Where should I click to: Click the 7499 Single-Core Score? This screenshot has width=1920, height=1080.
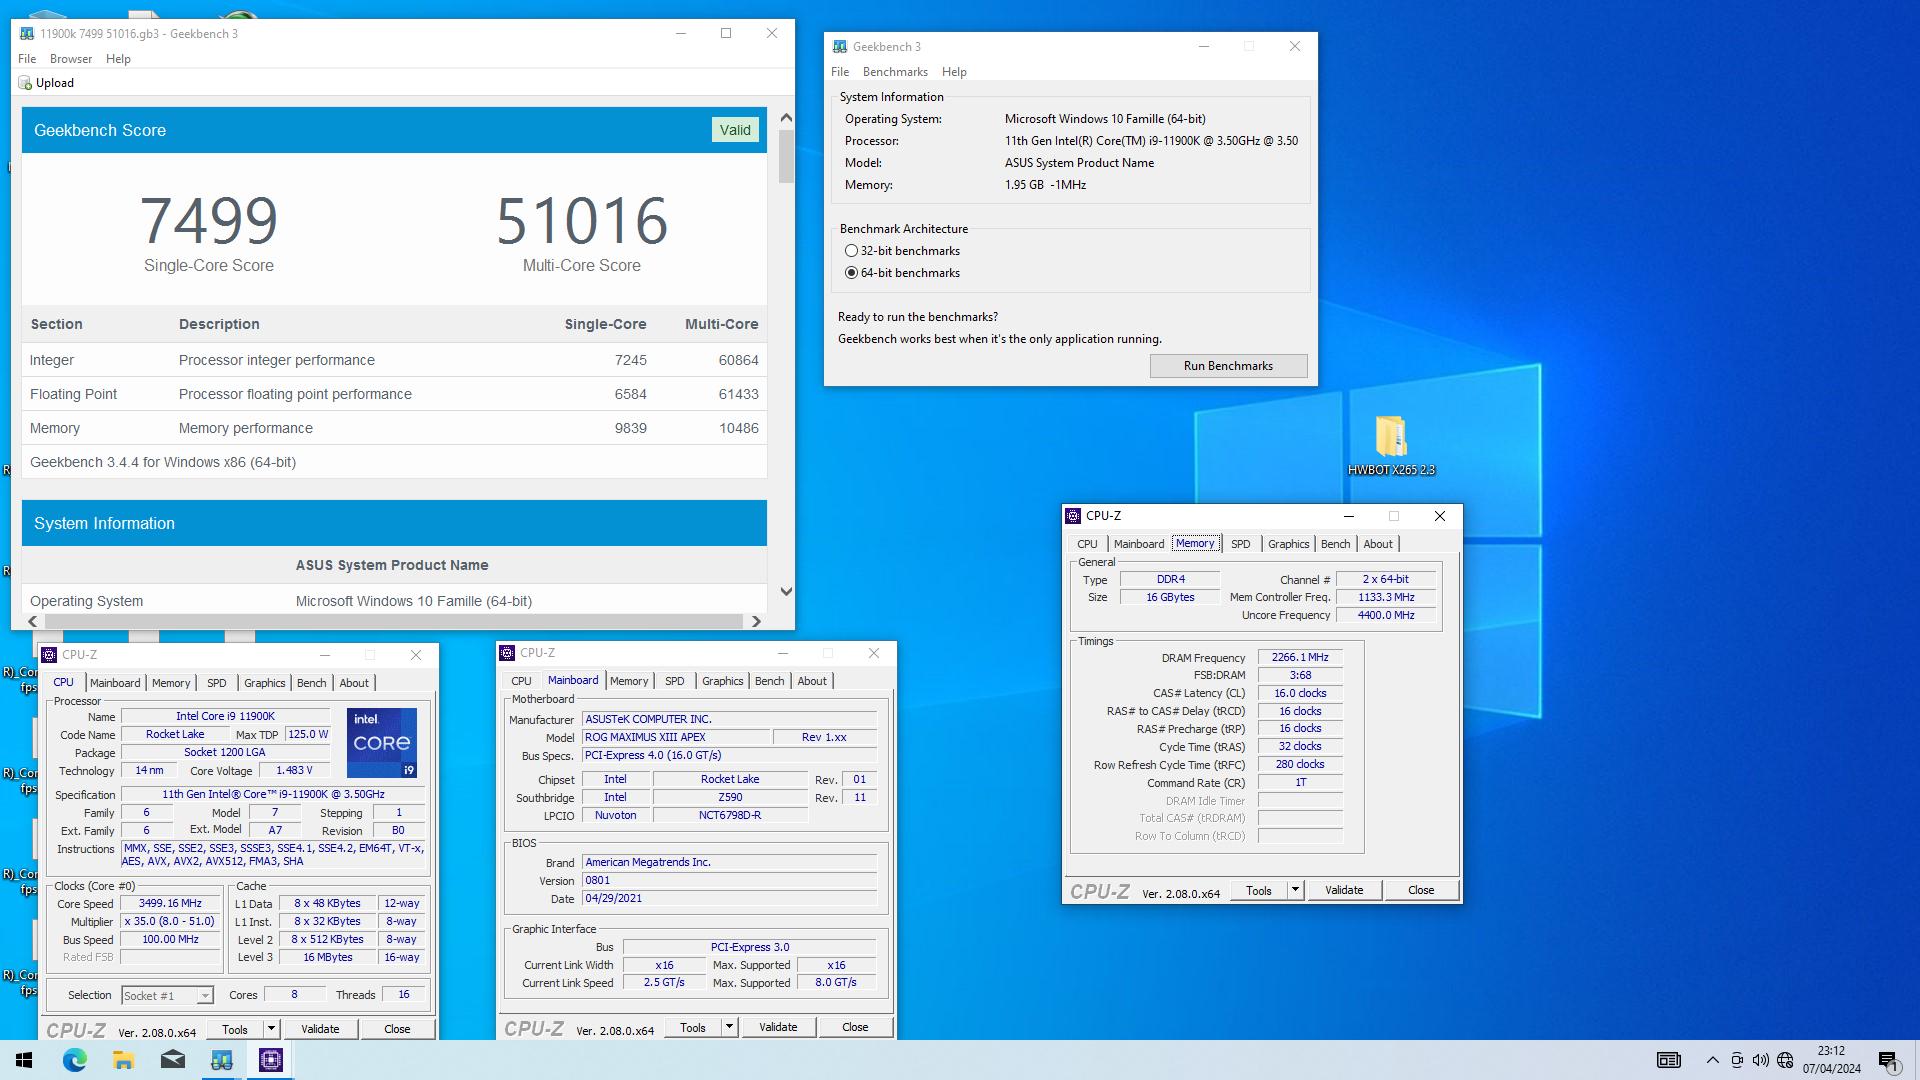208,221
